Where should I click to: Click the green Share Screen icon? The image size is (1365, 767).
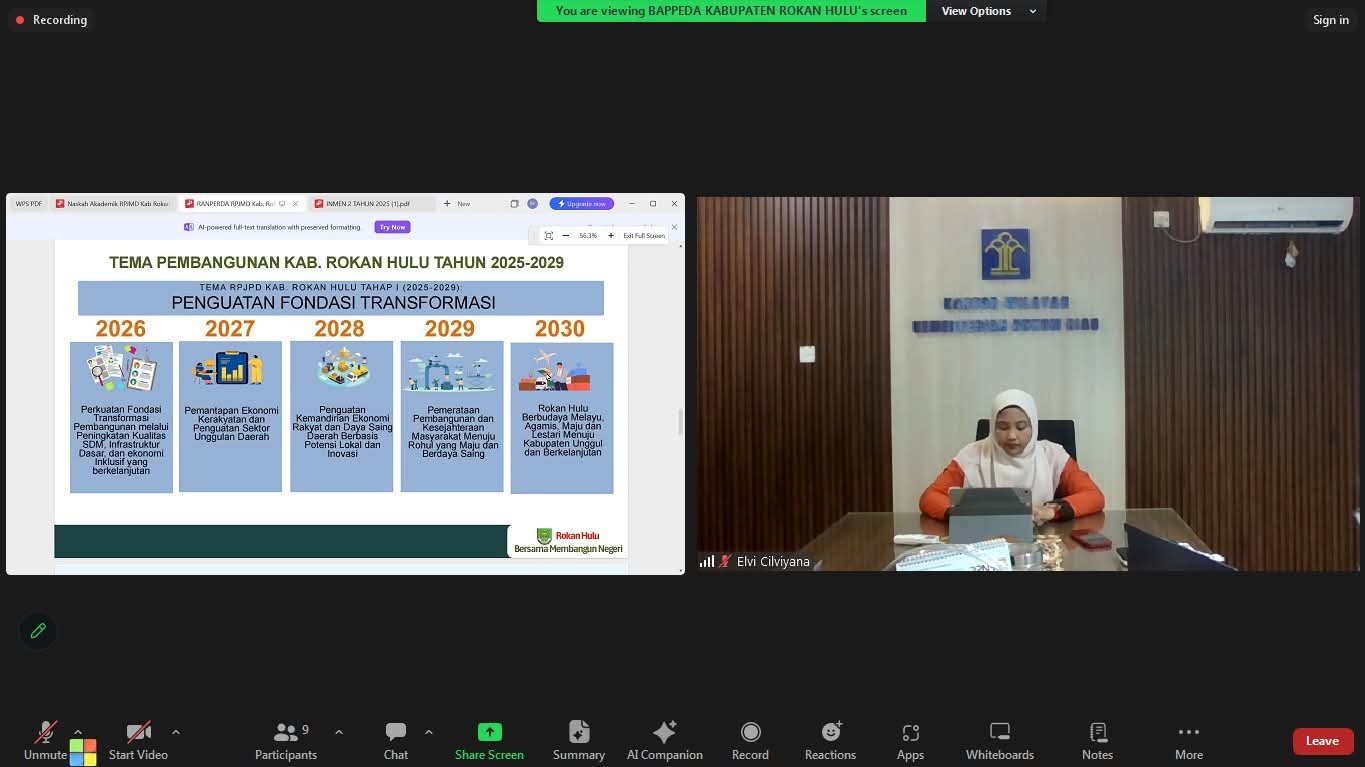tap(489, 732)
